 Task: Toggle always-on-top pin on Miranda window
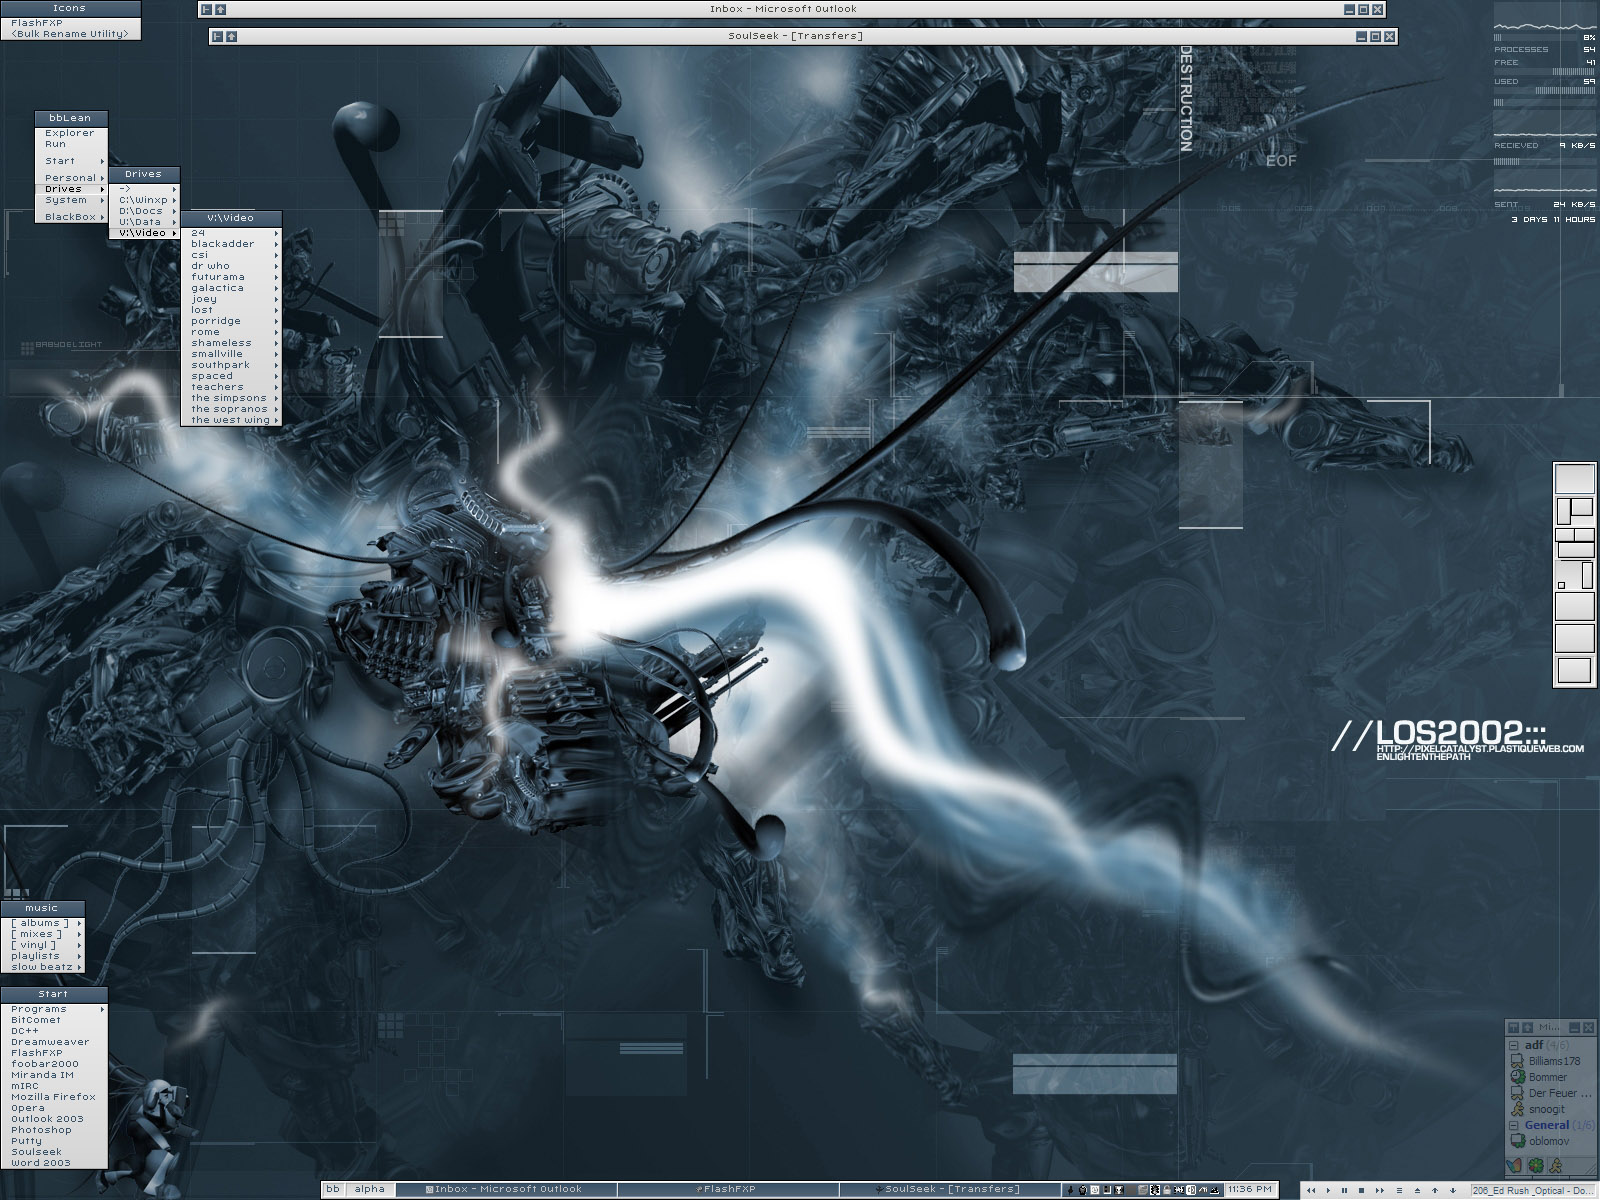(1514, 1027)
